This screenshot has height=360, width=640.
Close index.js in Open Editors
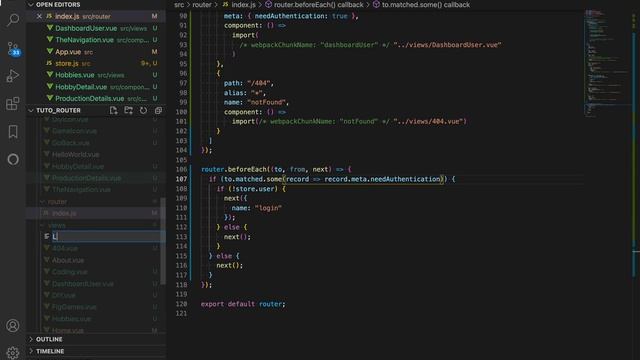pyautogui.click(x=39, y=16)
